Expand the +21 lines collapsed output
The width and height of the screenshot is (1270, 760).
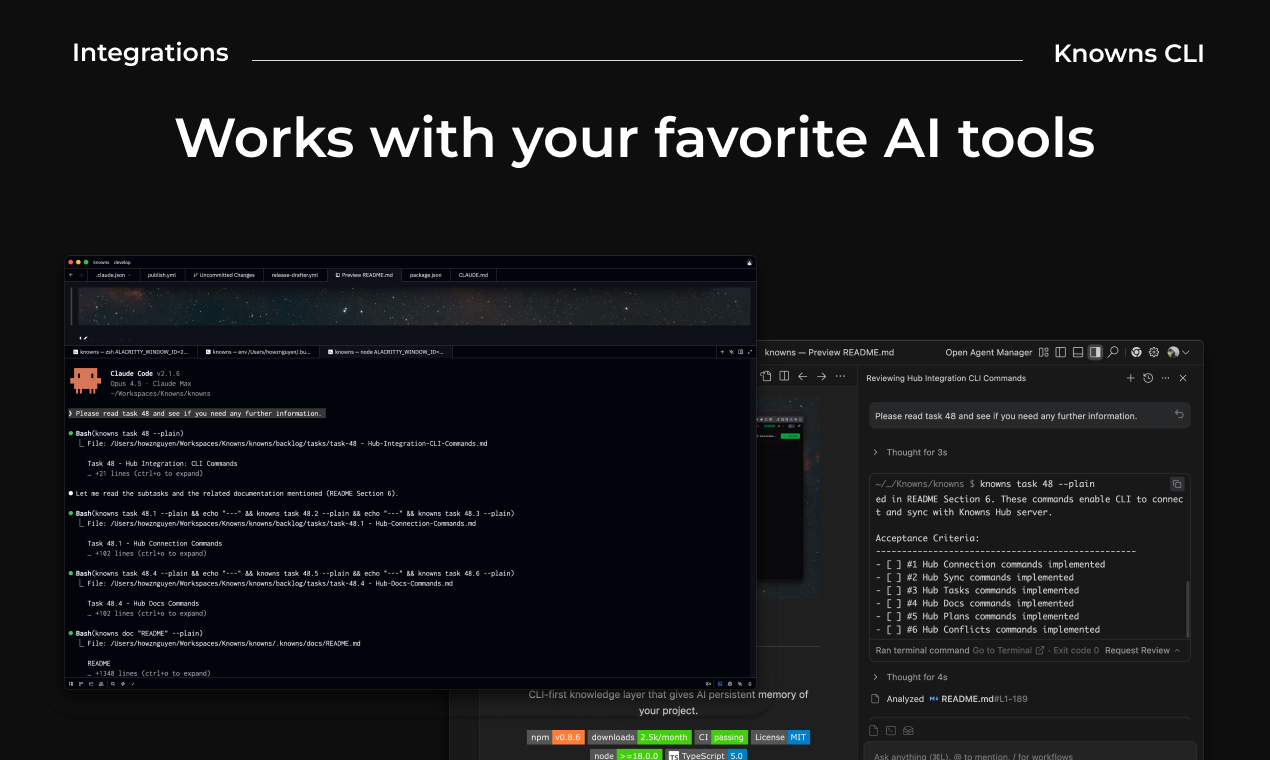[x=145, y=473]
